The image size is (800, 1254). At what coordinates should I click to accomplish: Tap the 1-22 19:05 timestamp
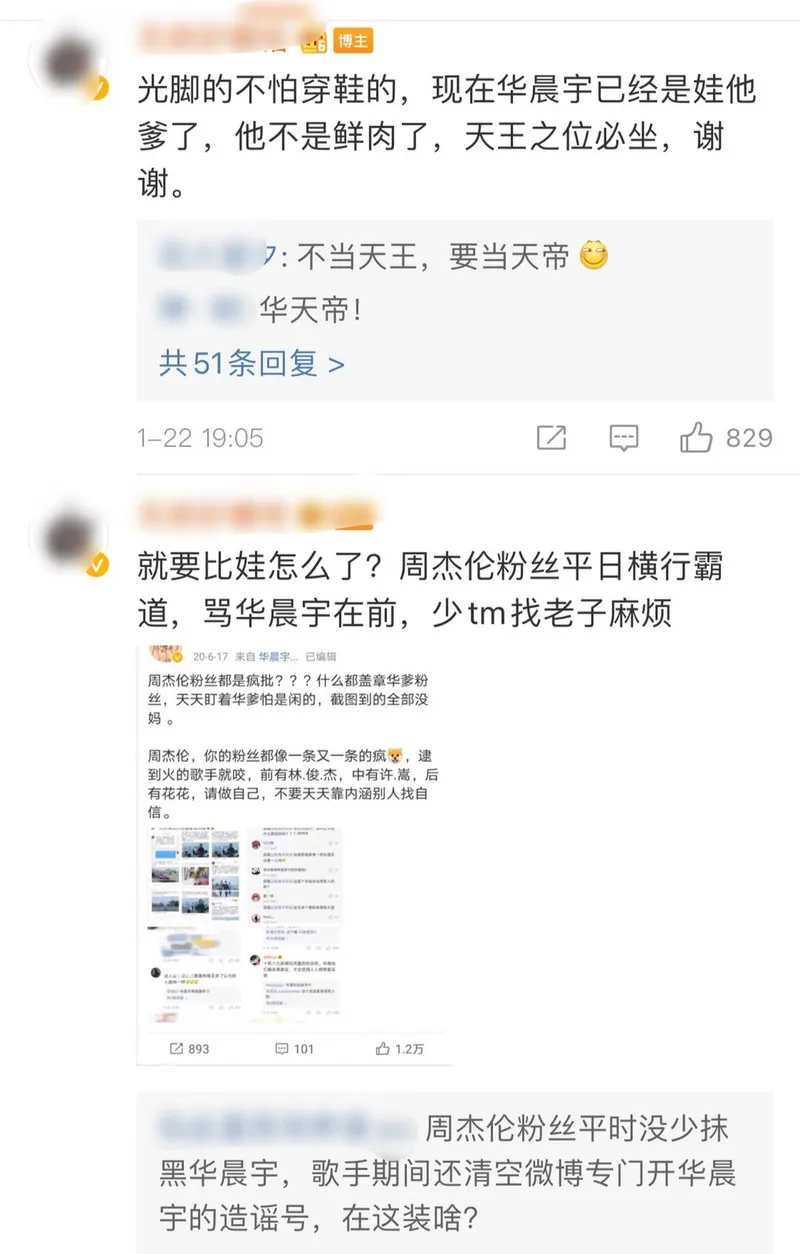coord(200,438)
